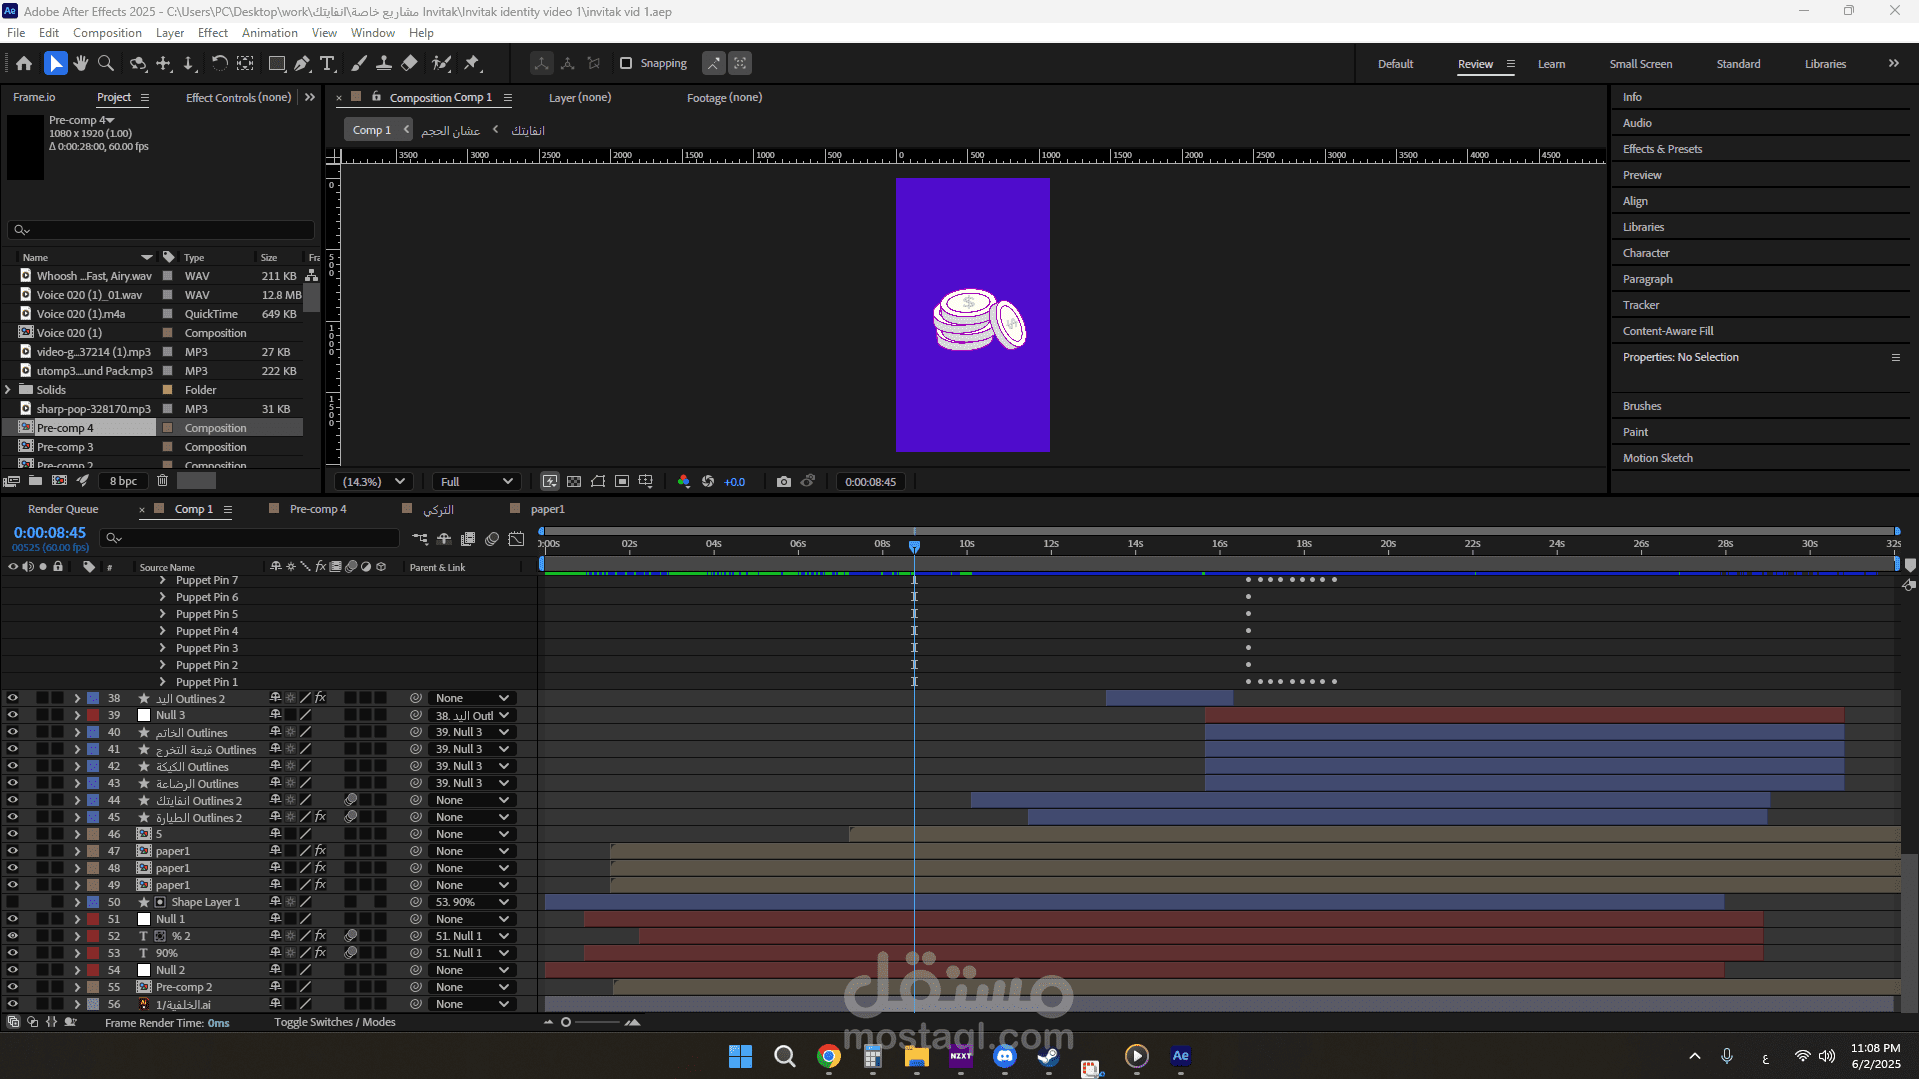
Task: Select the Zoom tool in toolbar
Action: (106, 63)
